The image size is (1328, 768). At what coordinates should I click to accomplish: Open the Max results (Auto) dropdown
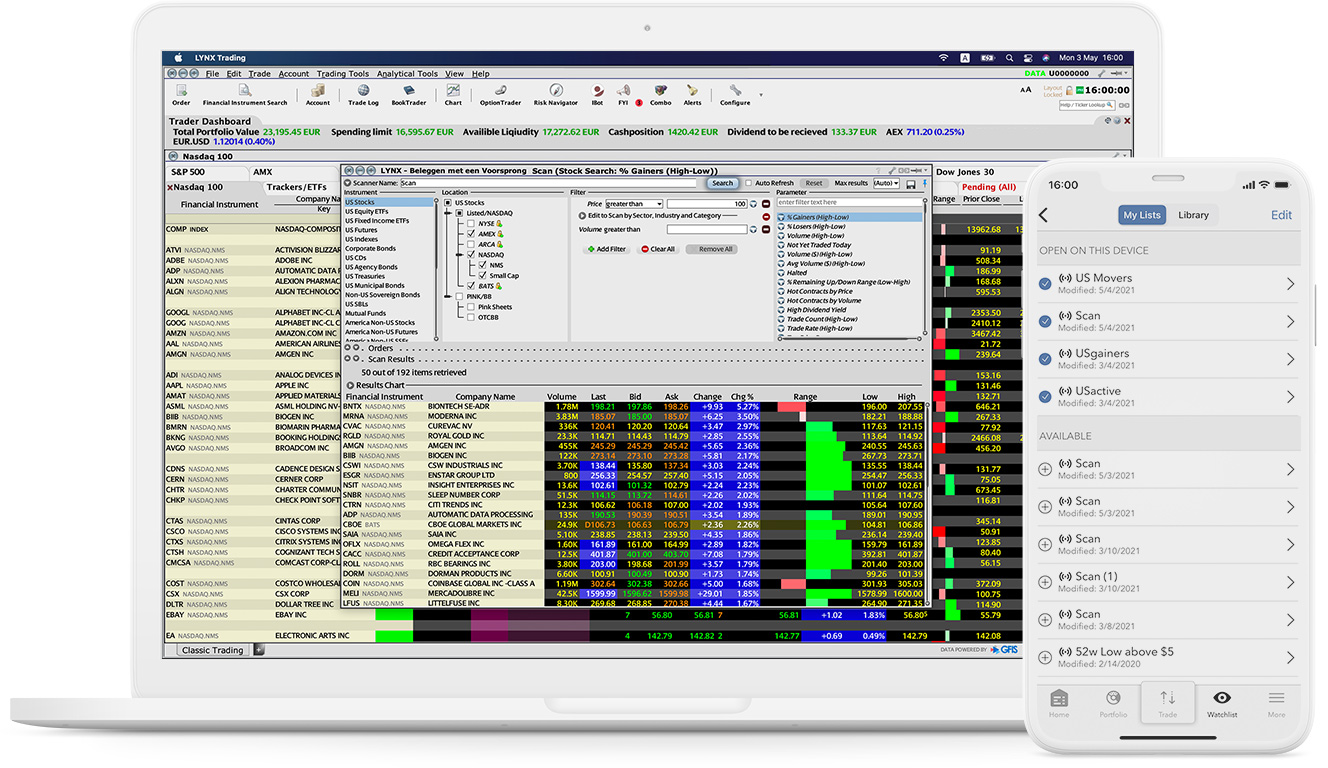pos(886,184)
